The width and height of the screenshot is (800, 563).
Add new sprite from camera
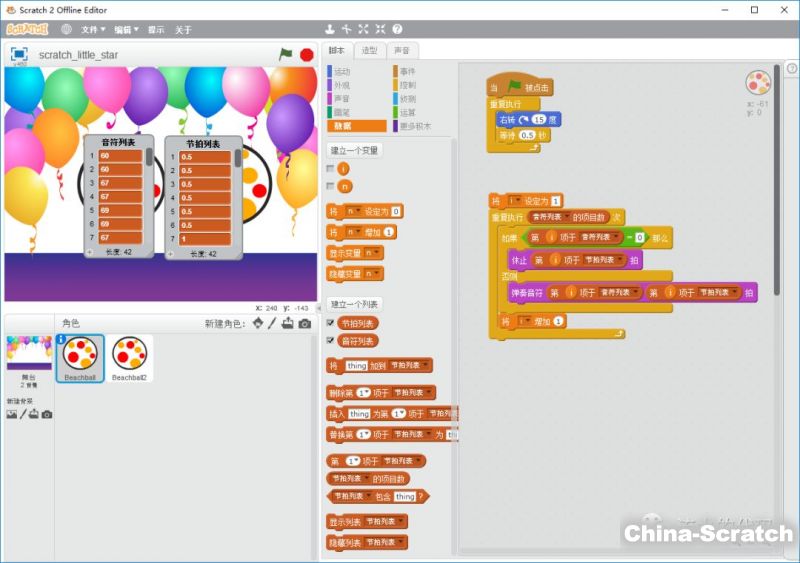(x=304, y=324)
